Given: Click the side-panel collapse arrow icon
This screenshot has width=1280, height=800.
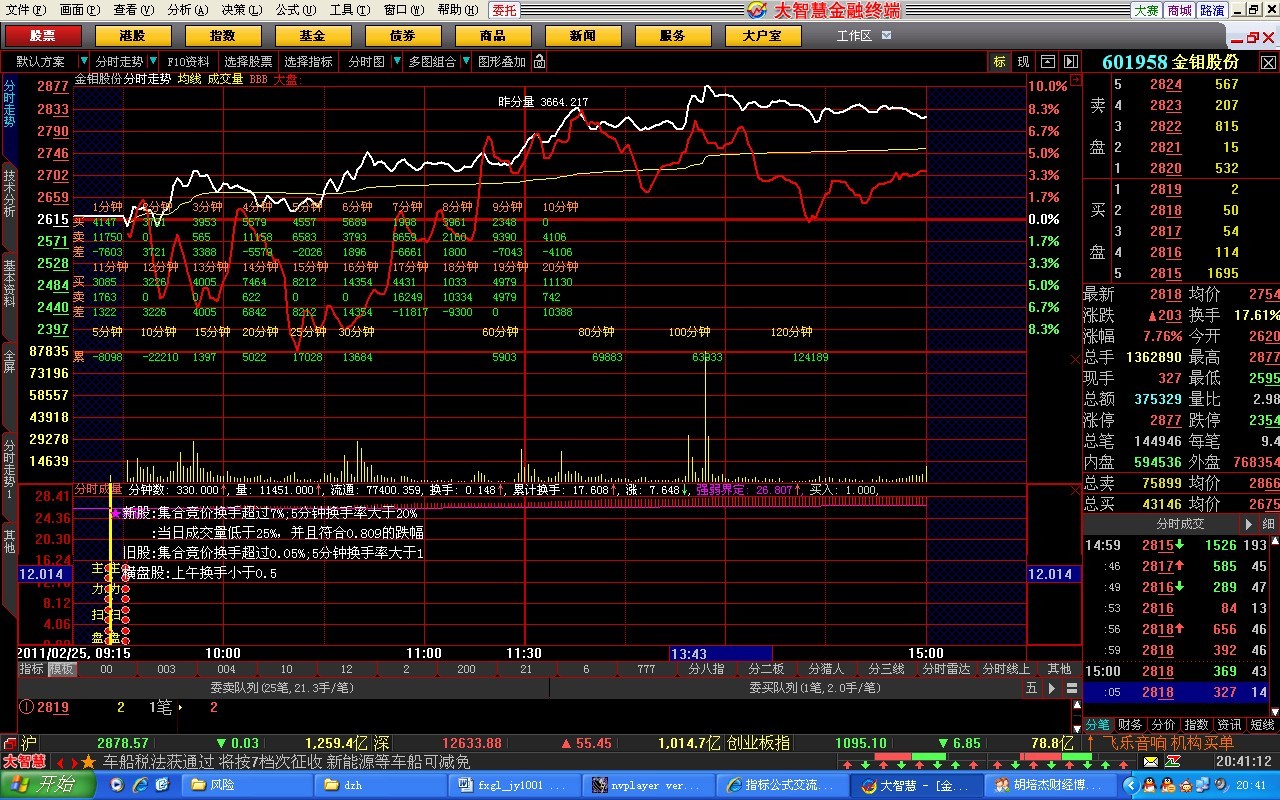Looking at the screenshot, I should click(x=1071, y=62).
